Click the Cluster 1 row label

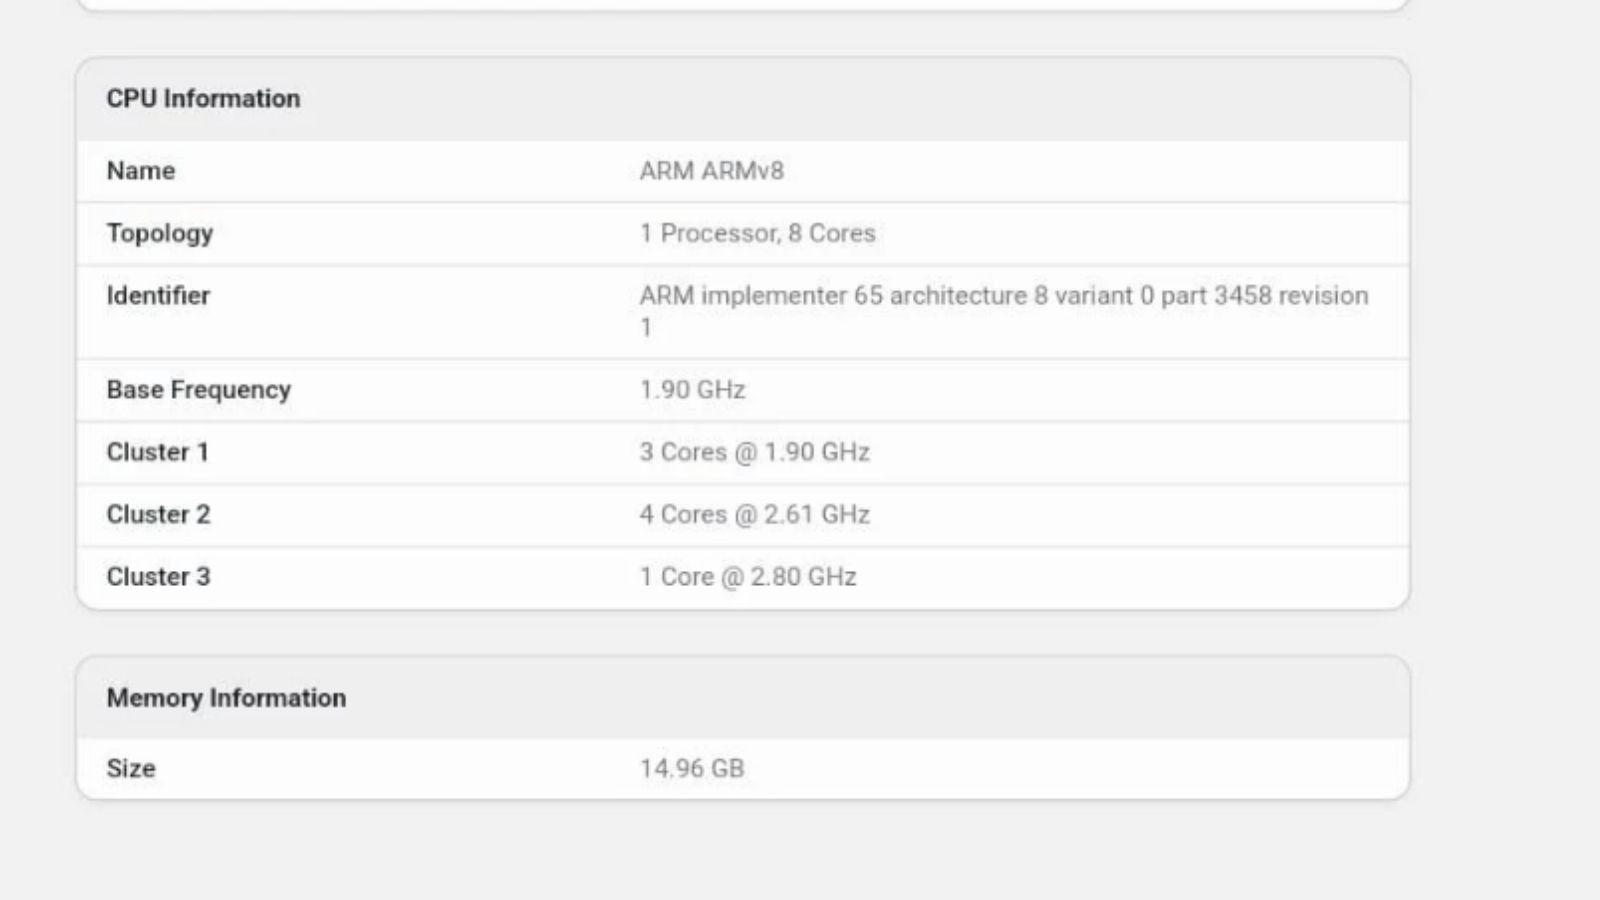click(157, 452)
